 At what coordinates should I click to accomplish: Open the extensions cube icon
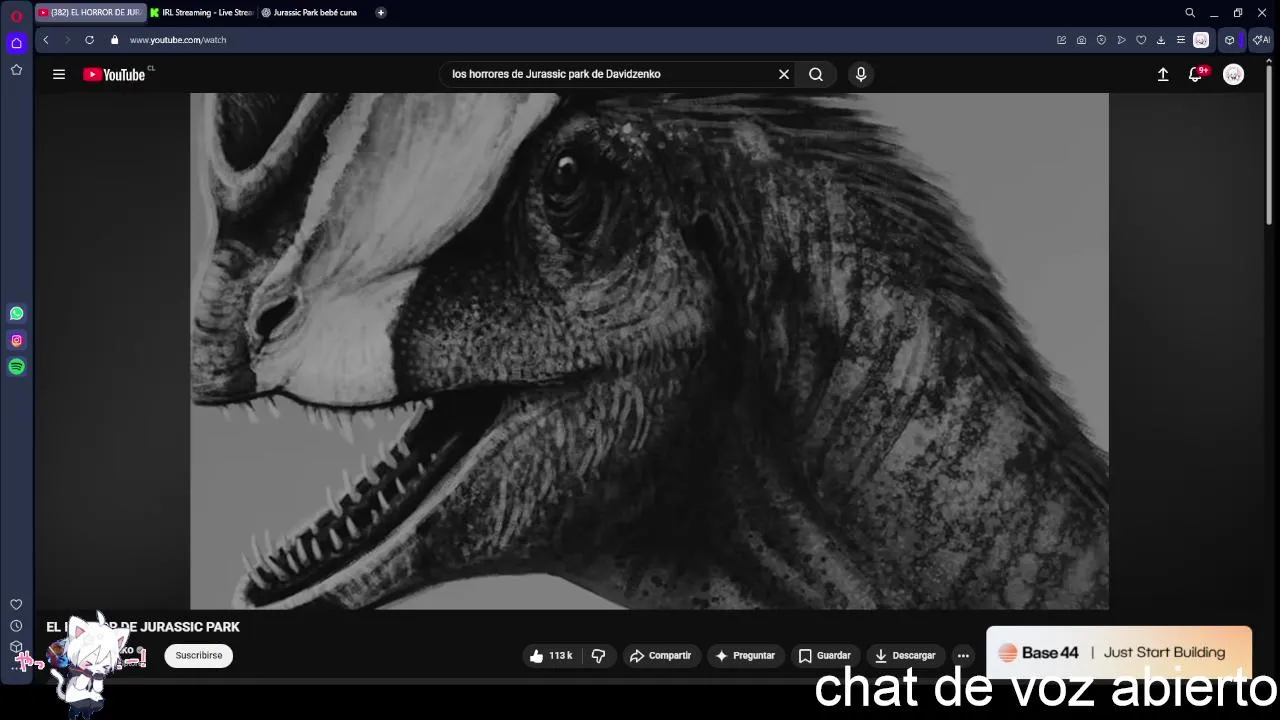(1230, 40)
